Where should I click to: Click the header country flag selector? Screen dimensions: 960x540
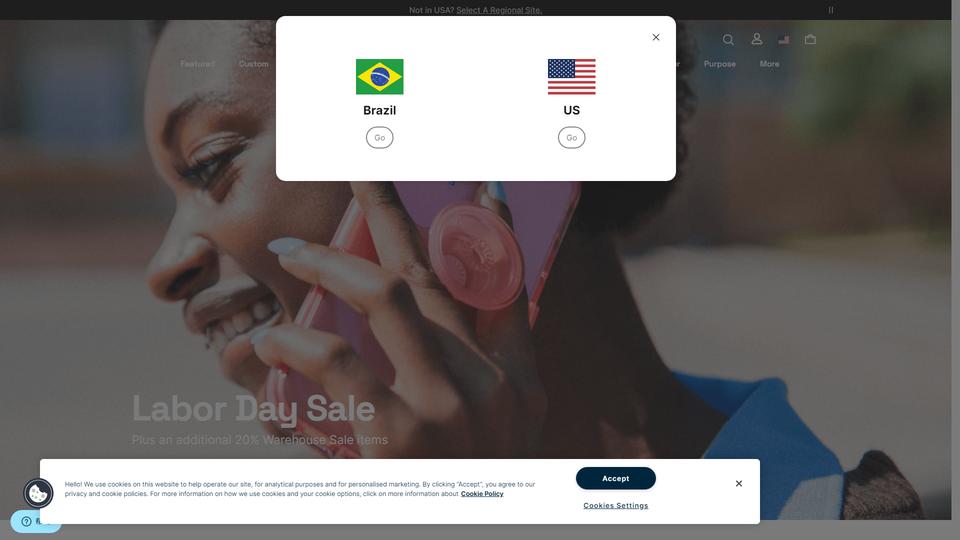(784, 40)
